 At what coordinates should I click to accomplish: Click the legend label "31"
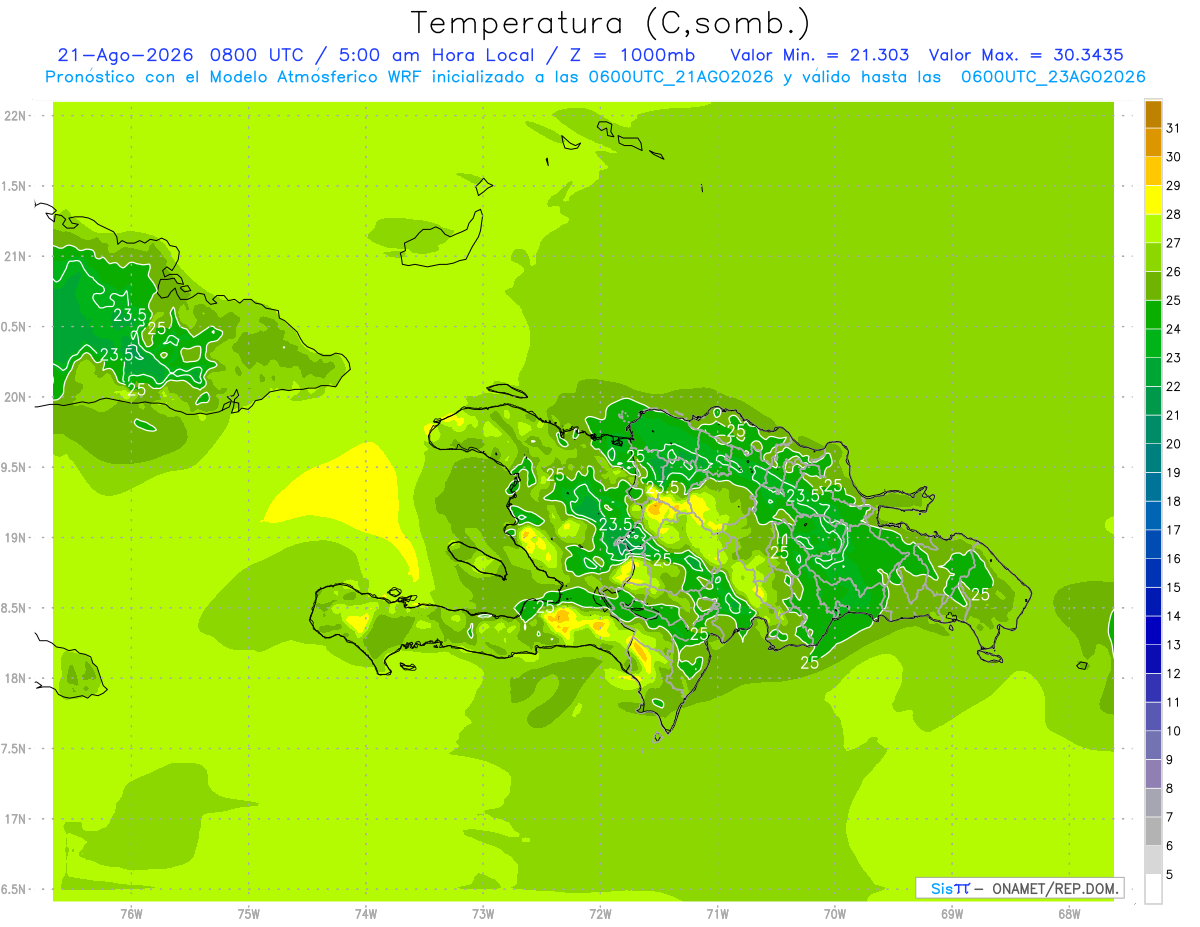click(x=1174, y=128)
